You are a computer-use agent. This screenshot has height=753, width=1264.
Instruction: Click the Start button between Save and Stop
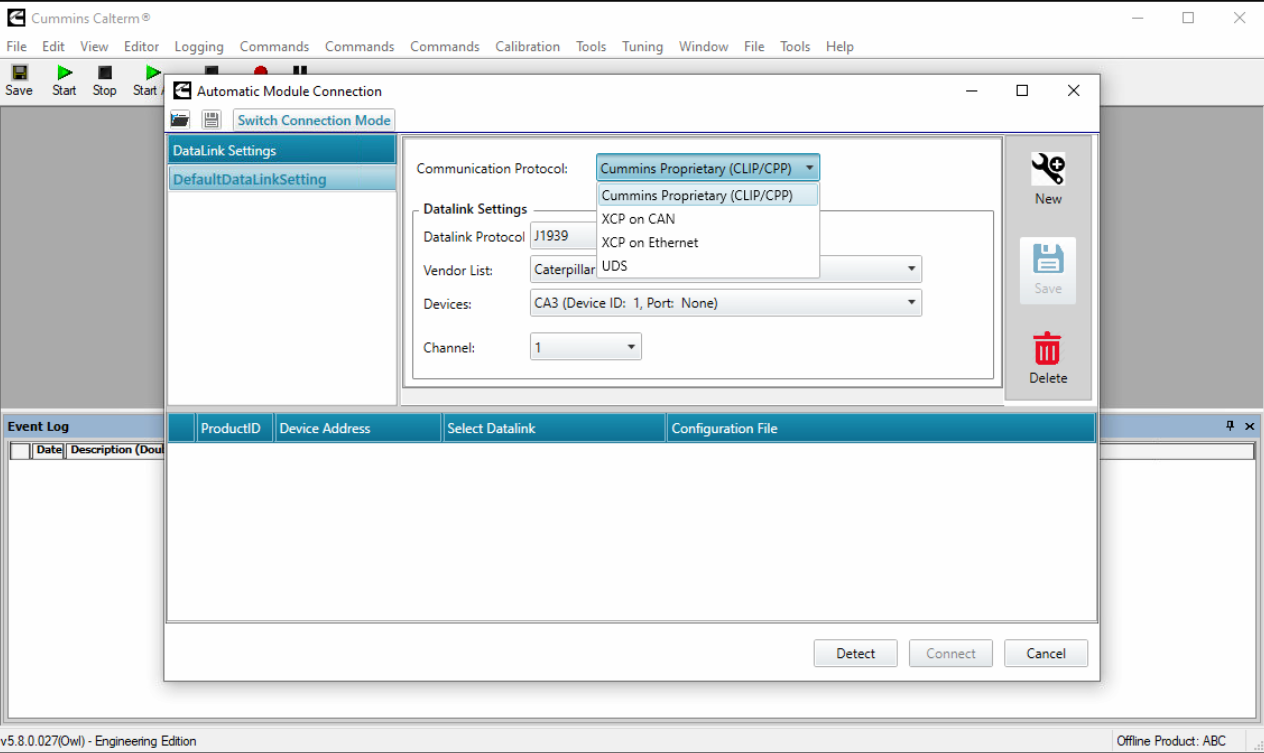pos(64,80)
